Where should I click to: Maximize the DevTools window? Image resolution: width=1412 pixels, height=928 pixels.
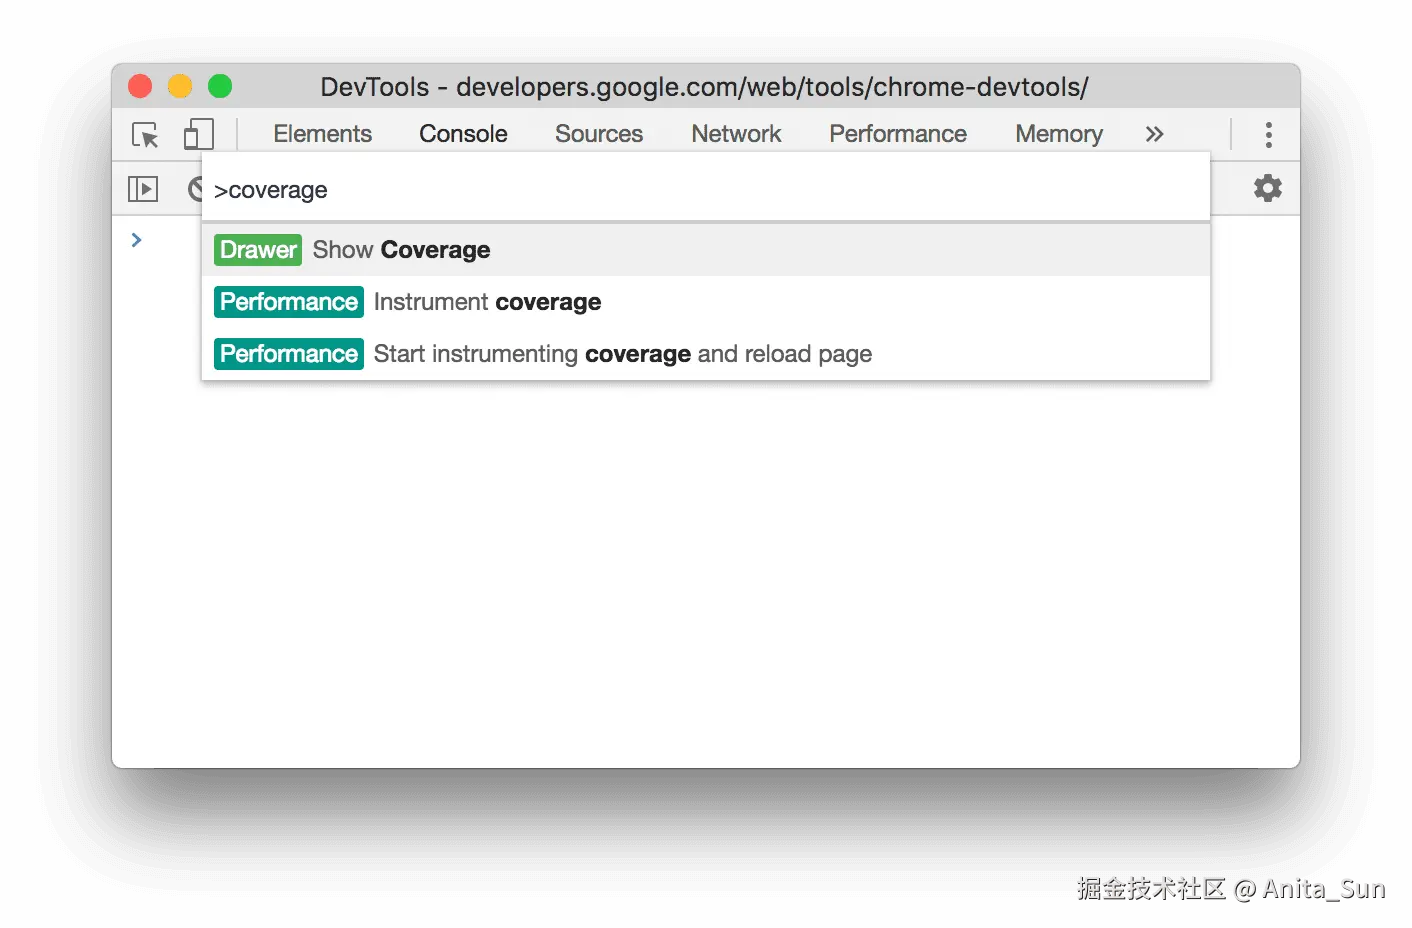[220, 87]
